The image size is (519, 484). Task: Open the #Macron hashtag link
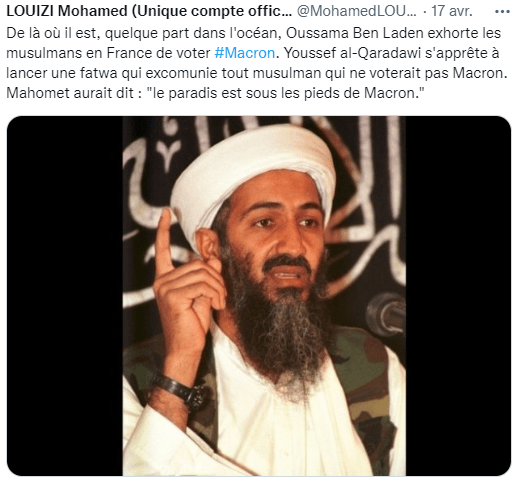[x=245, y=53]
